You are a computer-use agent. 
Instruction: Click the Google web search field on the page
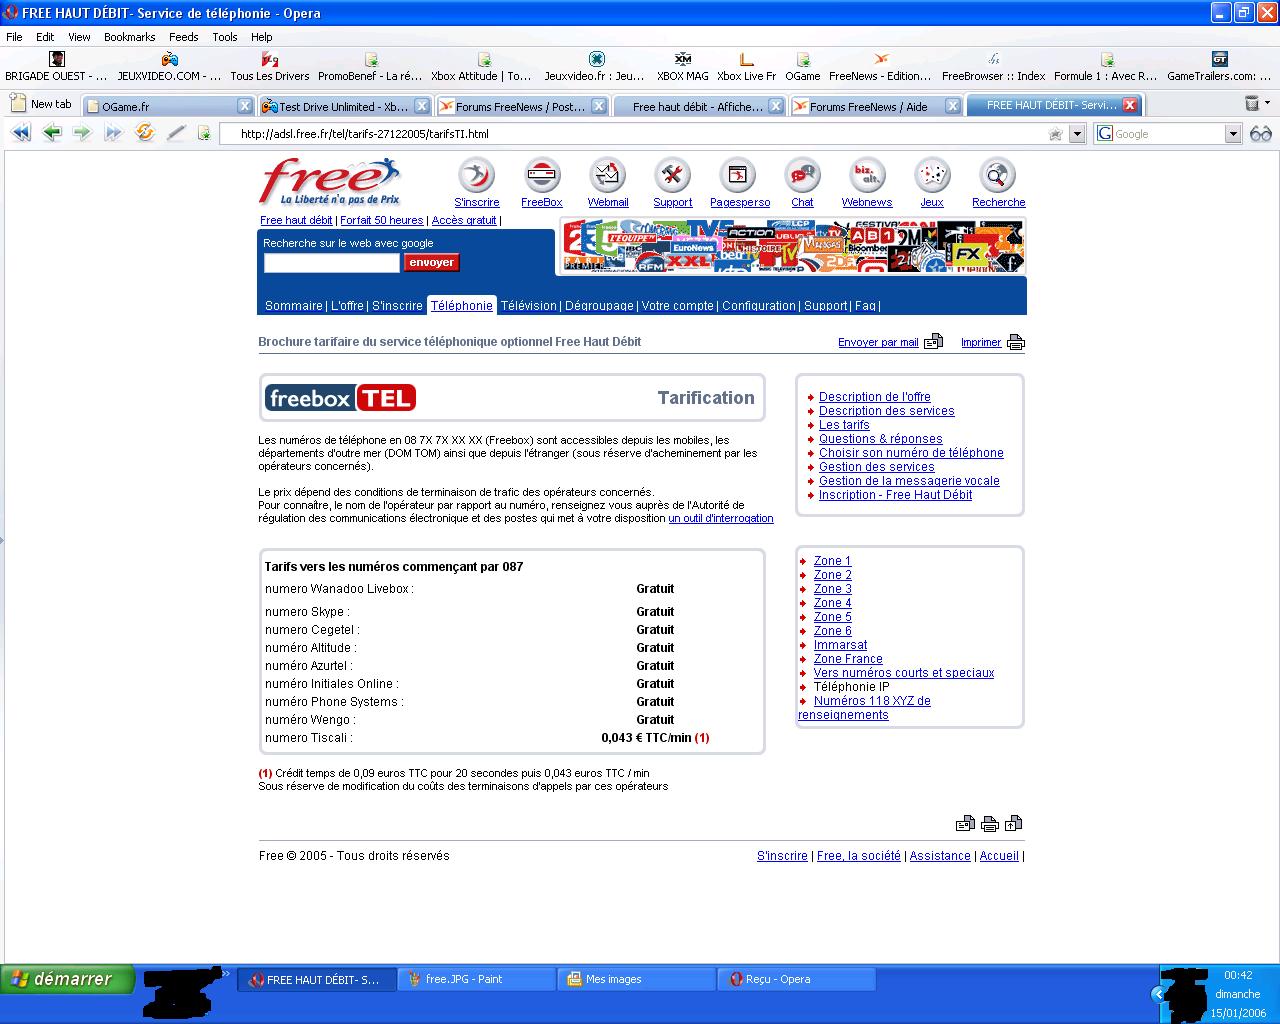pos(331,263)
